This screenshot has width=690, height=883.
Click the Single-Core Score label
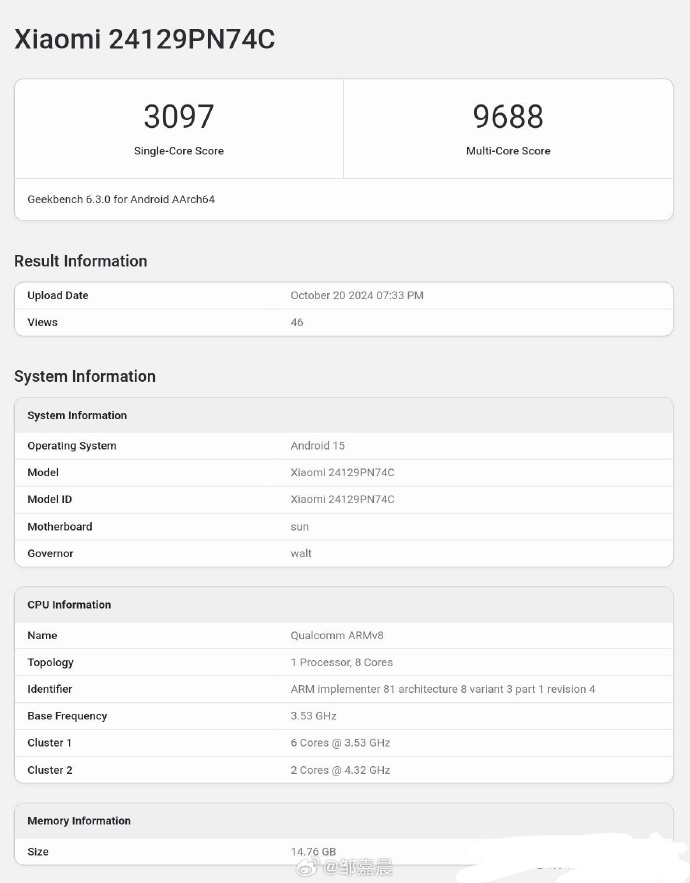click(179, 151)
